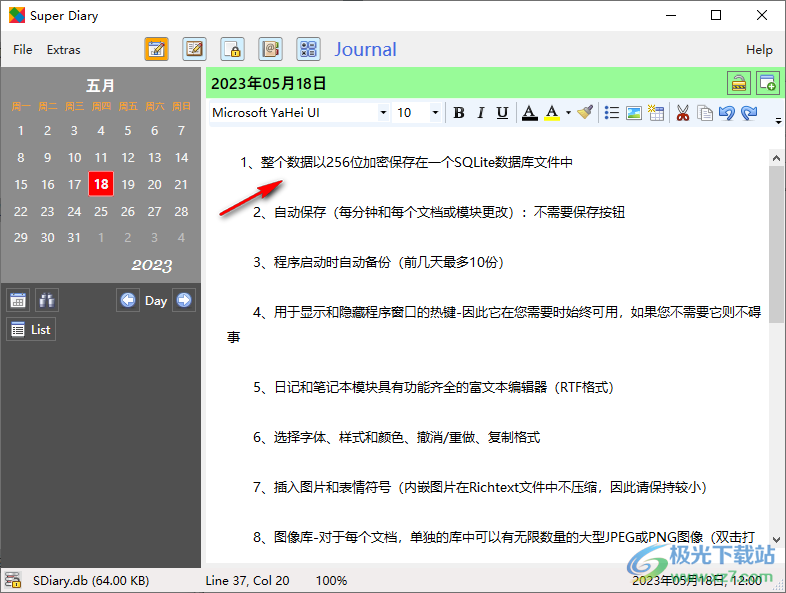The width and height of the screenshot is (786, 593).
Task: Click Line 37, Col 20 status text
Action: (247, 580)
